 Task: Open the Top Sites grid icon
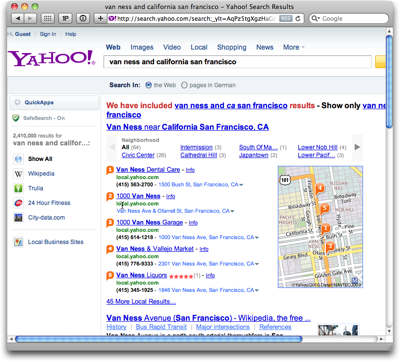[x=48, y=19]
